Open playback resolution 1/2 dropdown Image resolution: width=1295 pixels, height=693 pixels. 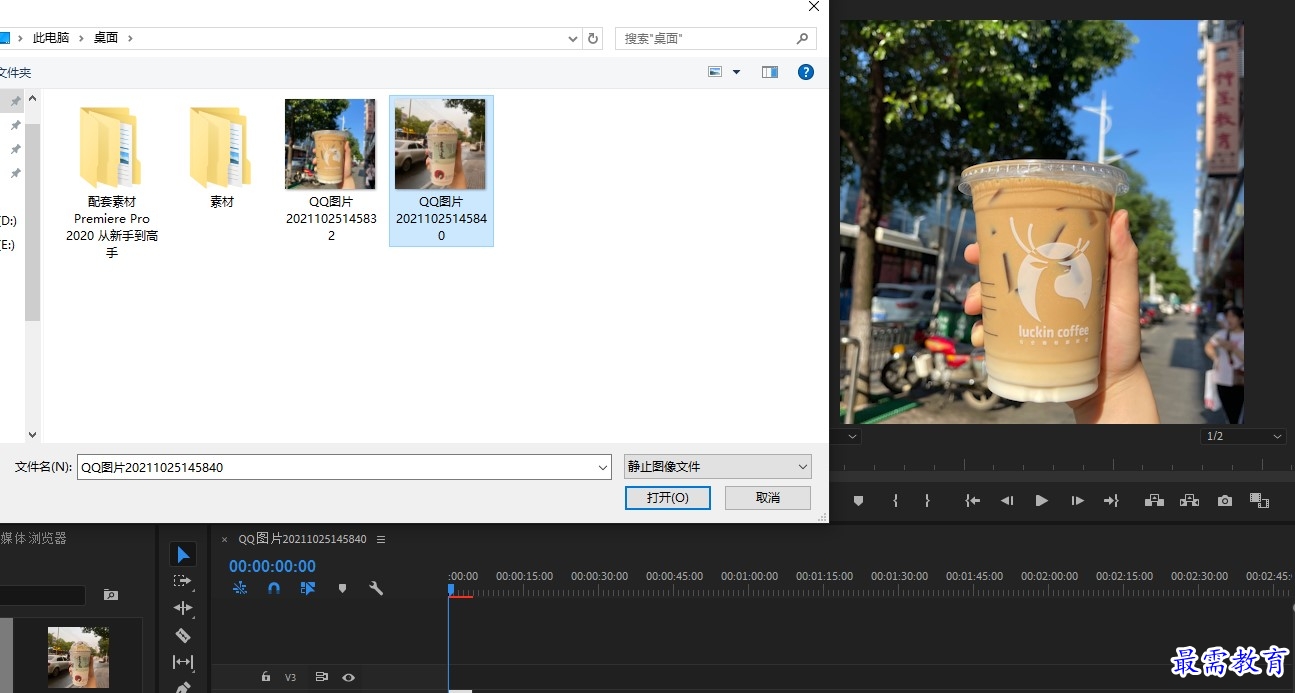(x=1242, y=436)
